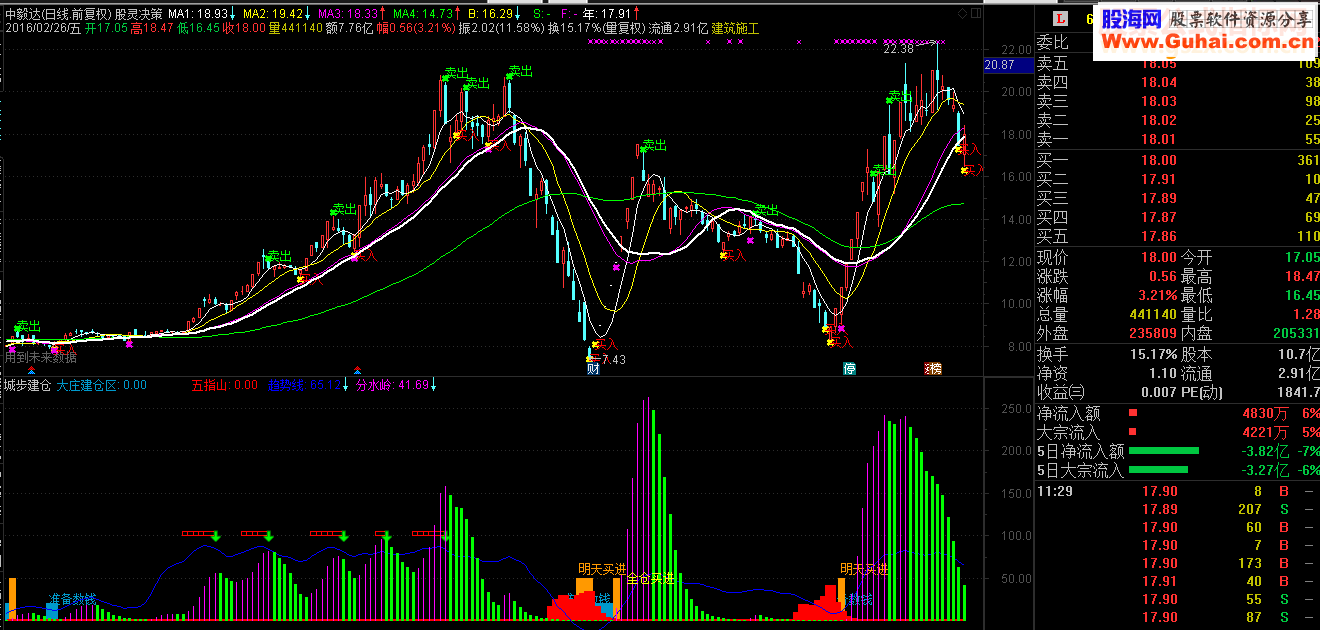Click 买二 price 17.91
The width and height of the screenshot is (1320, 630).
[1160, 179]
